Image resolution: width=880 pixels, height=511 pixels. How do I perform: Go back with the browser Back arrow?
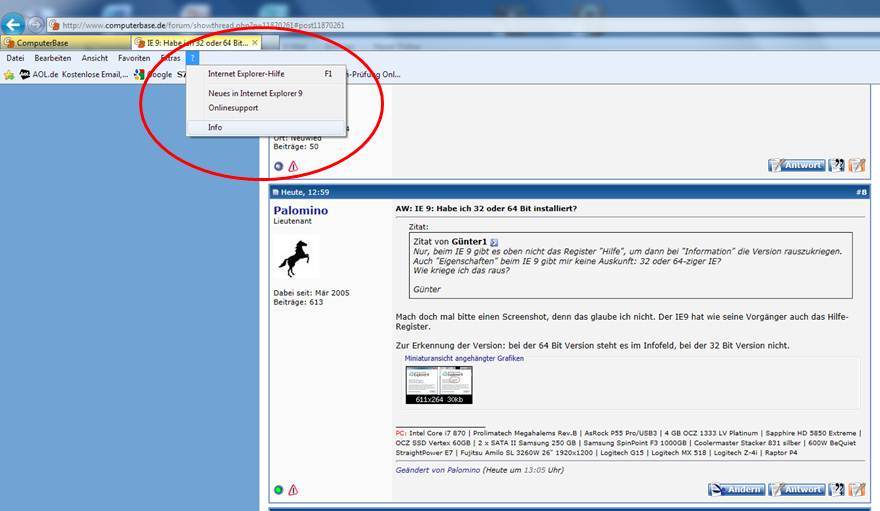point(13,24)
